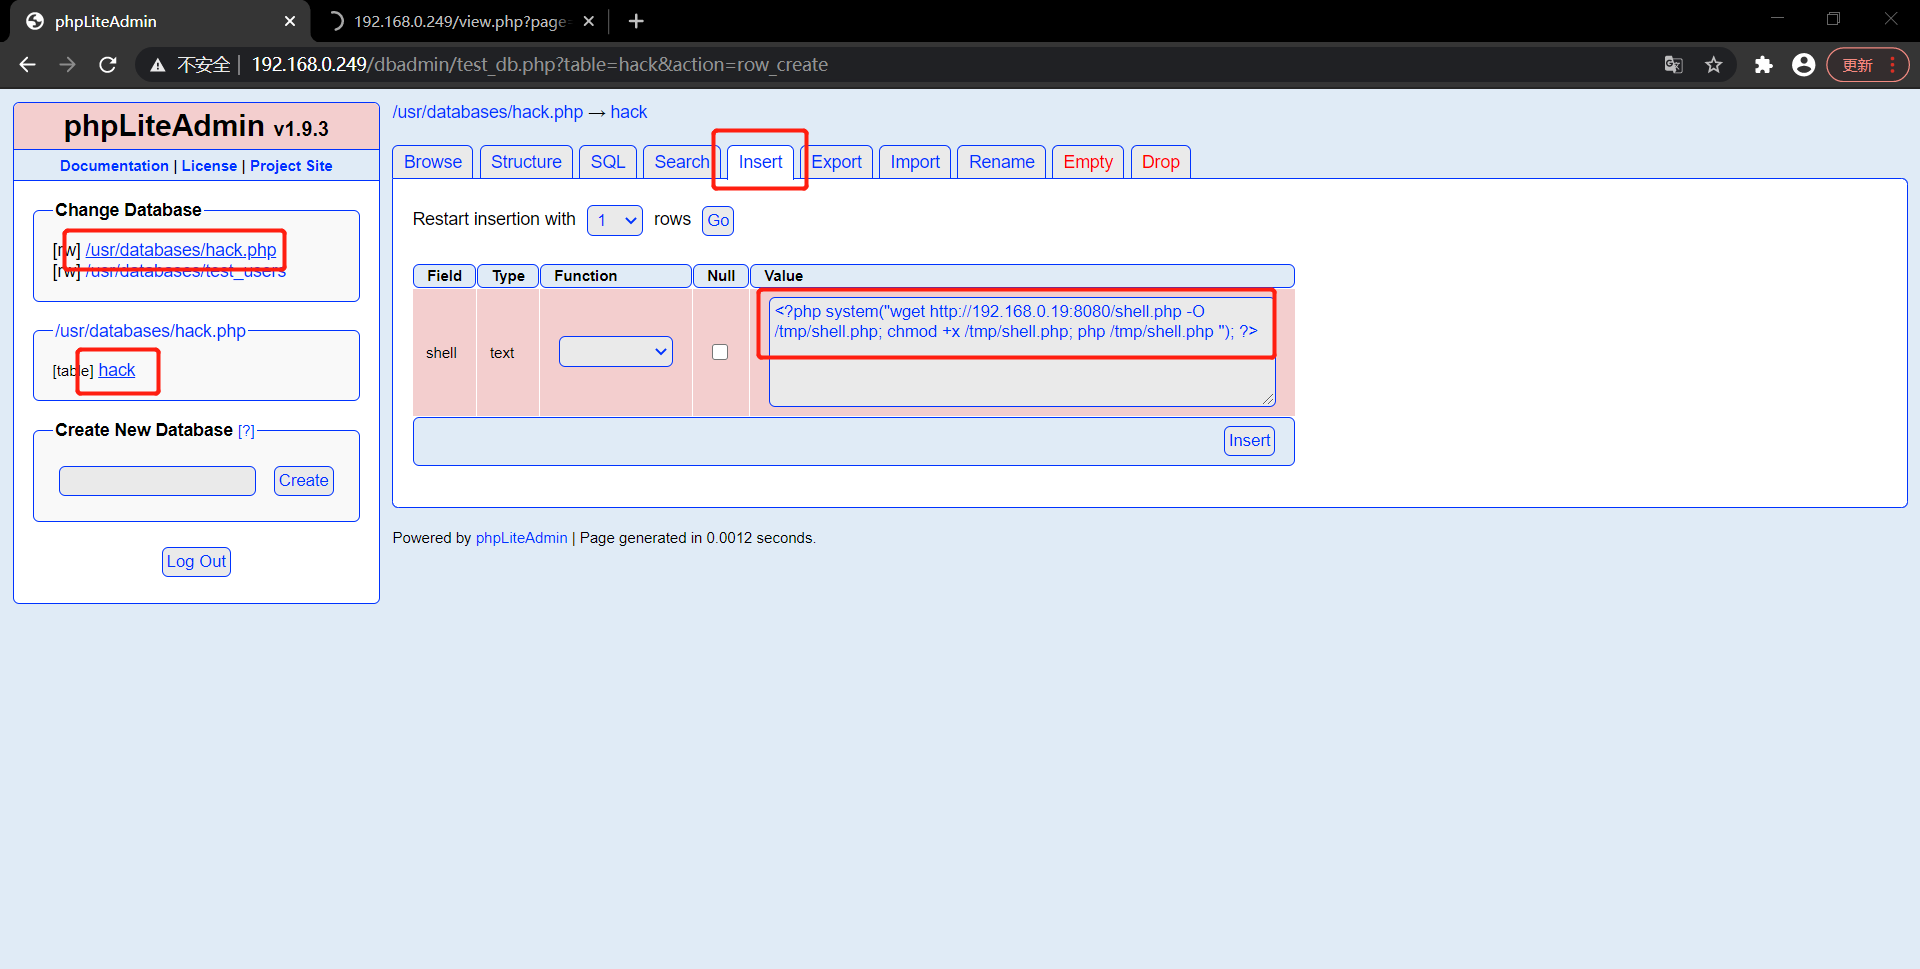Screen dimensions: 1920x969
Task: Open the Empty table tab
Action: point(1088,162)
